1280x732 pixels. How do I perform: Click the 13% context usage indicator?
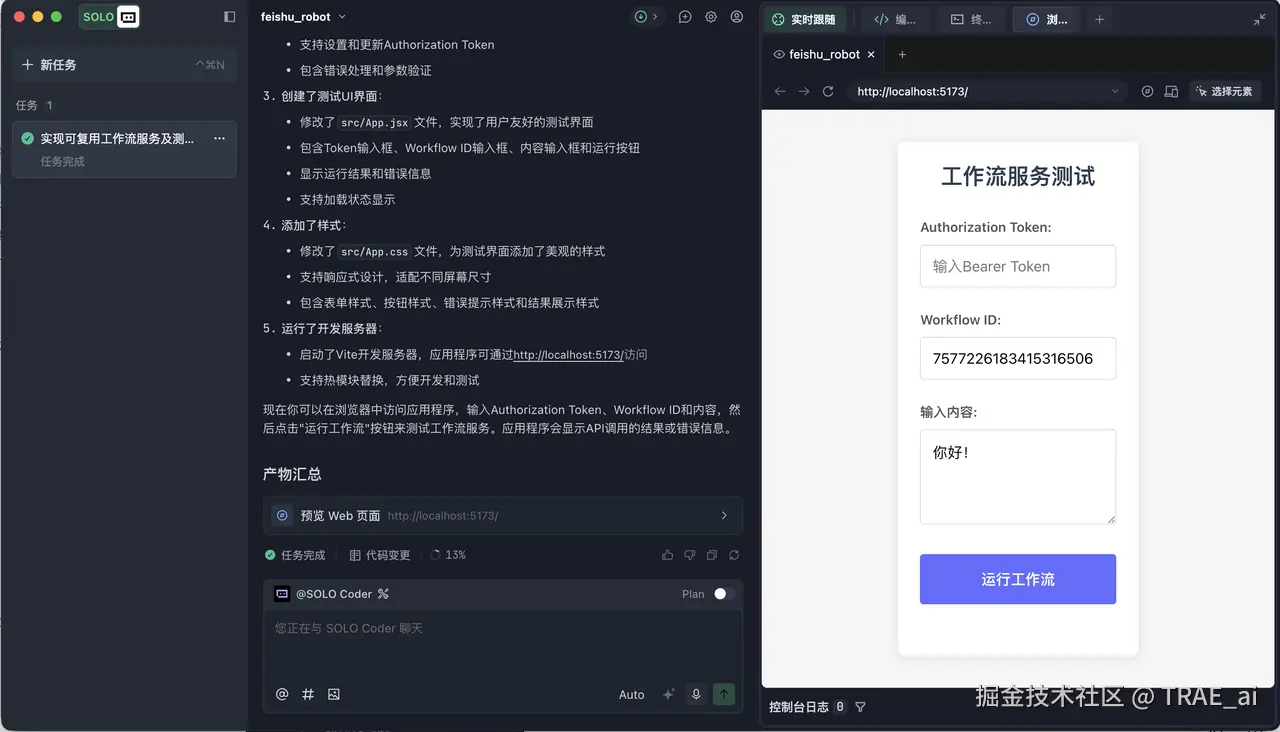(447, 555)
